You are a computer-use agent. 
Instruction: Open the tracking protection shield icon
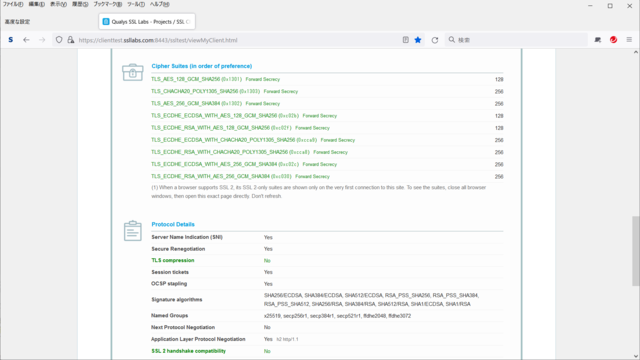coord(59,40)
